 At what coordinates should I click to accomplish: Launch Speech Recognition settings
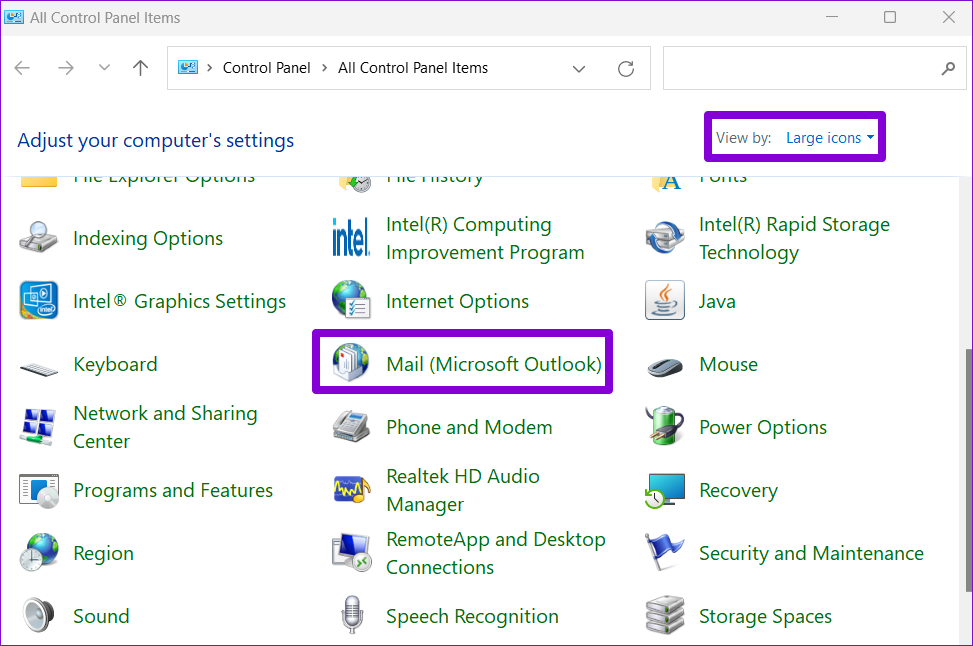[472, 616]
